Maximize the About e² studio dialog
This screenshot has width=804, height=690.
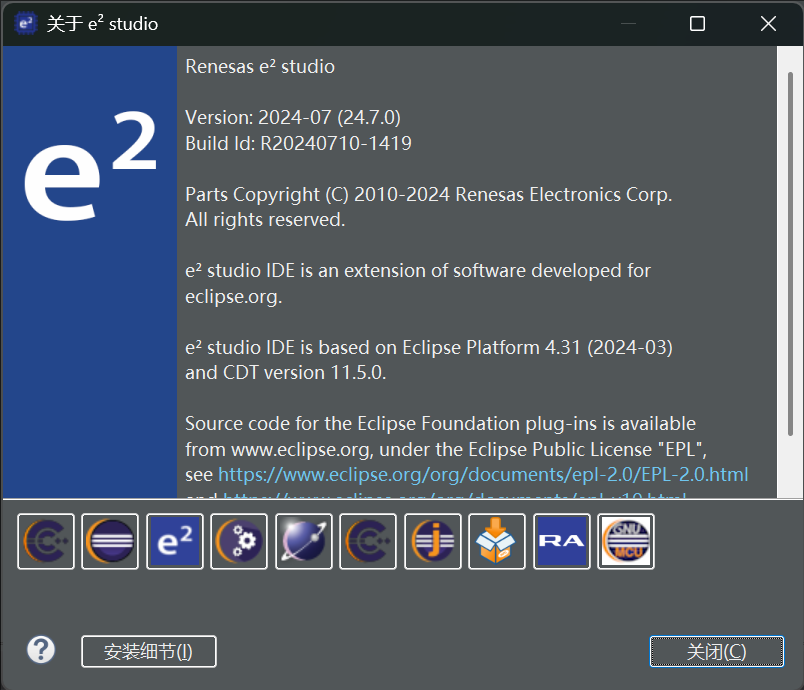pyautogui.click(x=697, y=24)
